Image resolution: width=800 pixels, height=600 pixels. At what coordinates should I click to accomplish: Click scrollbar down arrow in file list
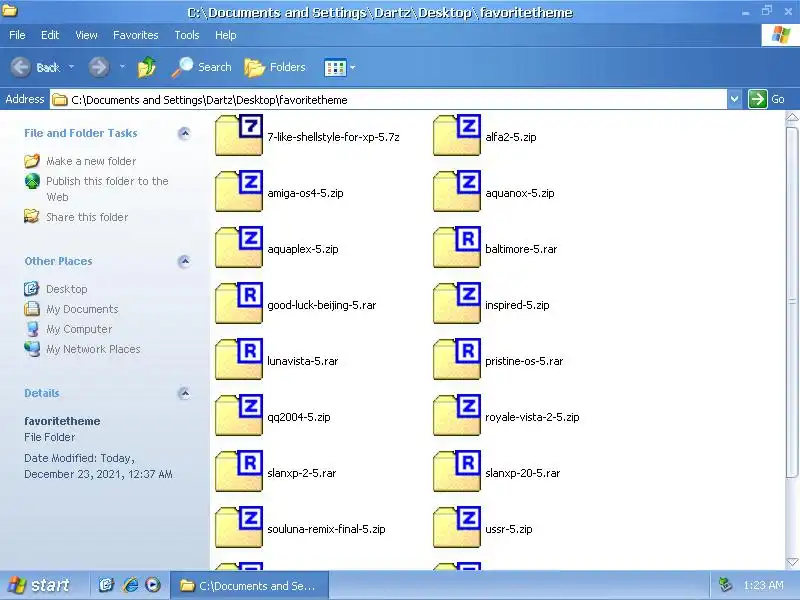tap(792, 562)
